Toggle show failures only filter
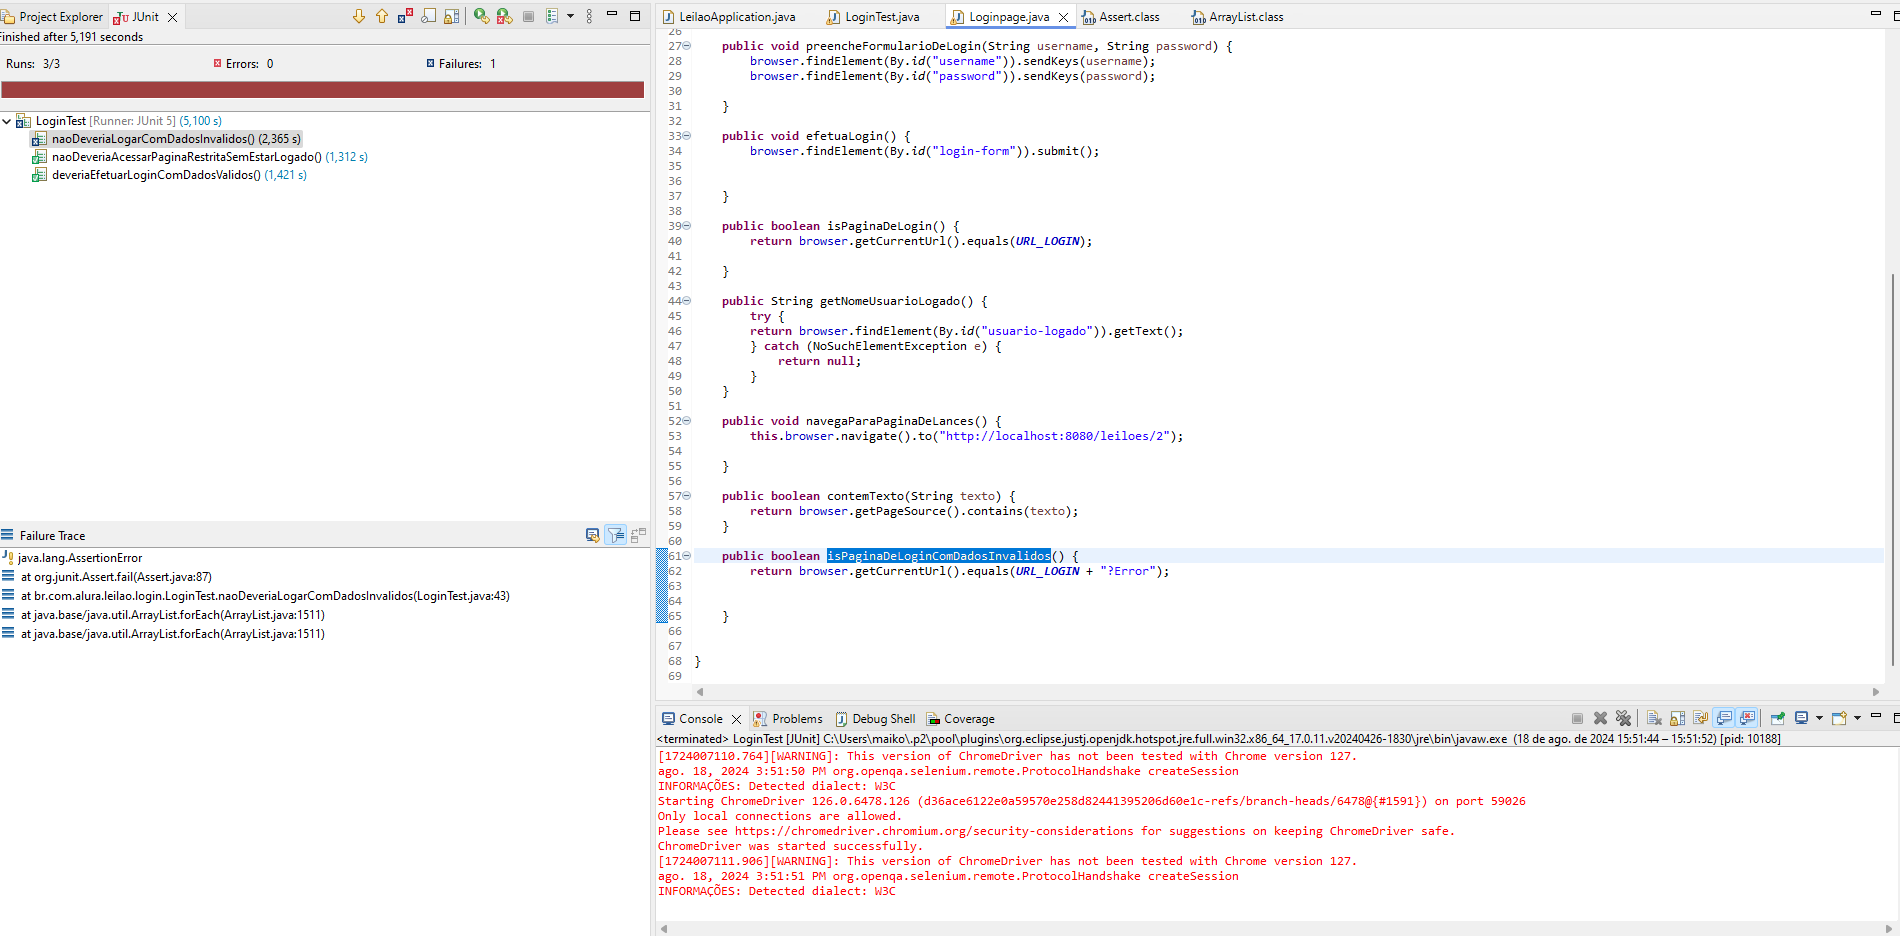 click(405, 16)
